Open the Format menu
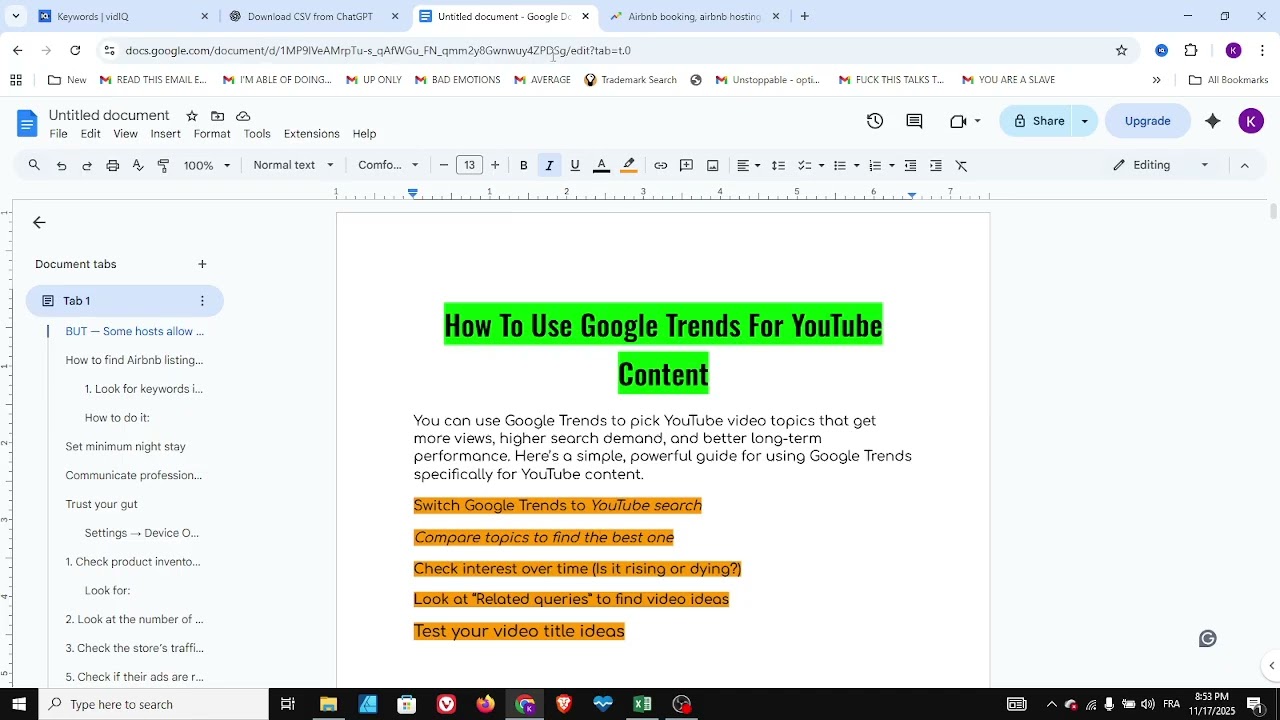Image resolution: width=1280 pixels, height=720 pixels. click(x=212, y=134)
